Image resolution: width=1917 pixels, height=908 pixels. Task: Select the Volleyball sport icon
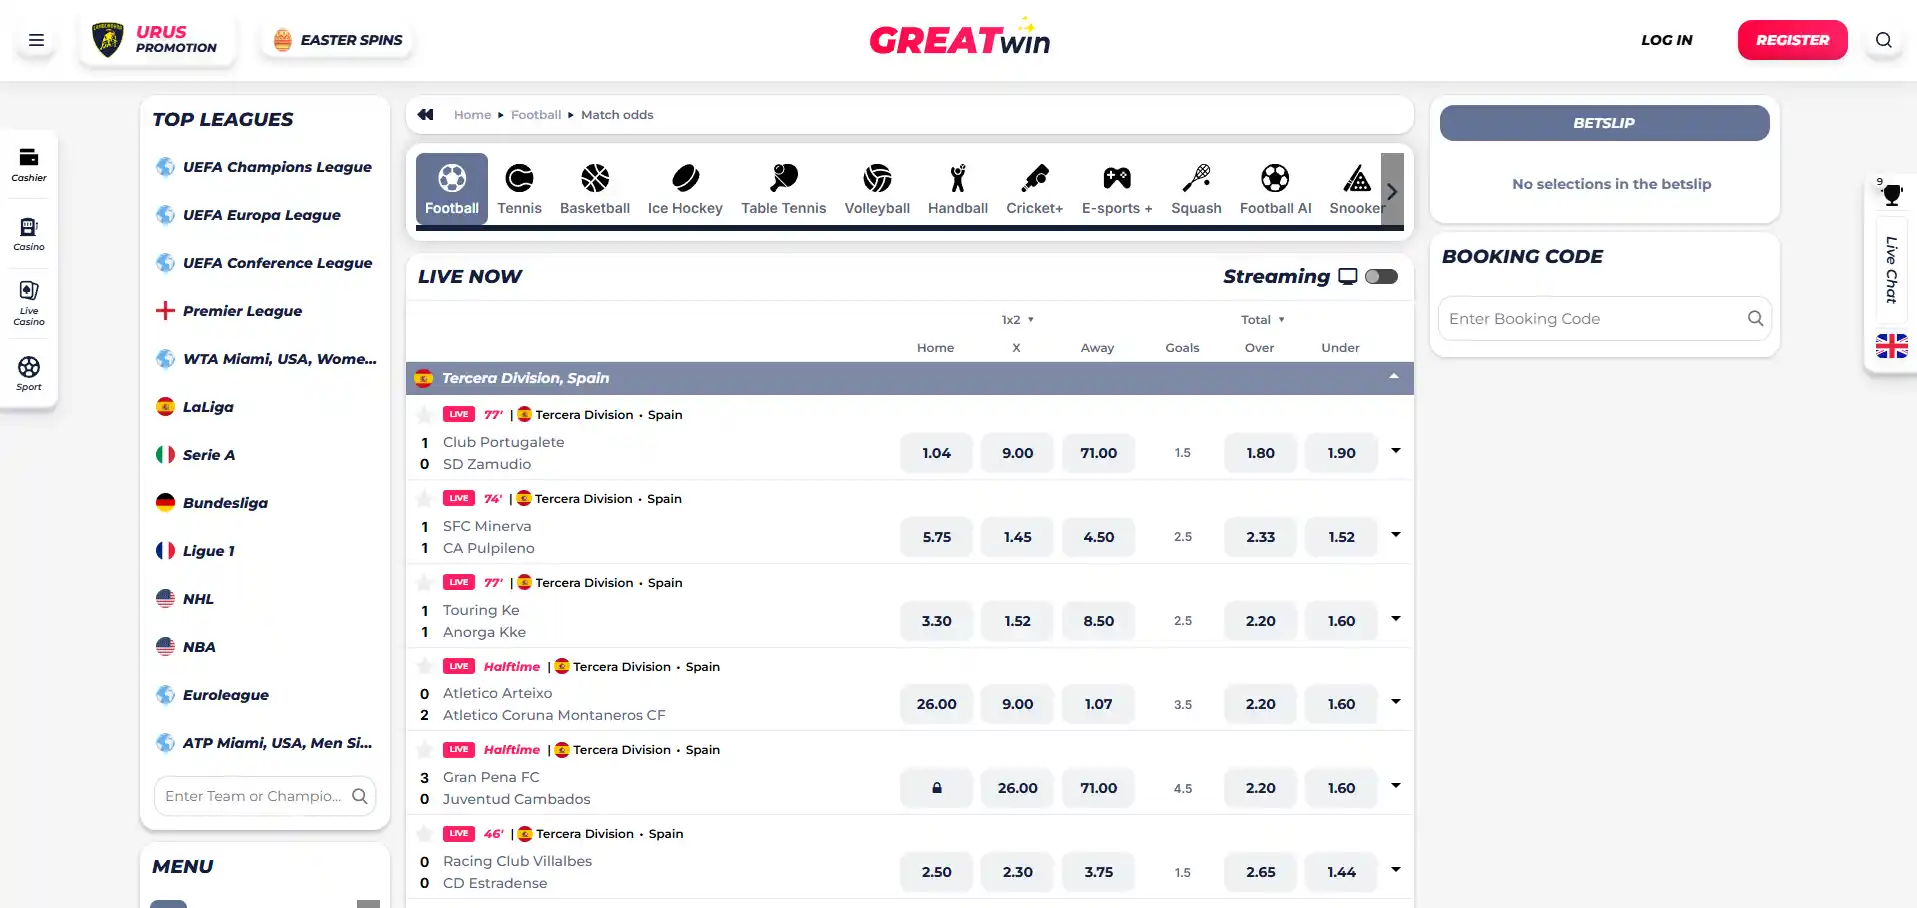(877, 189)
